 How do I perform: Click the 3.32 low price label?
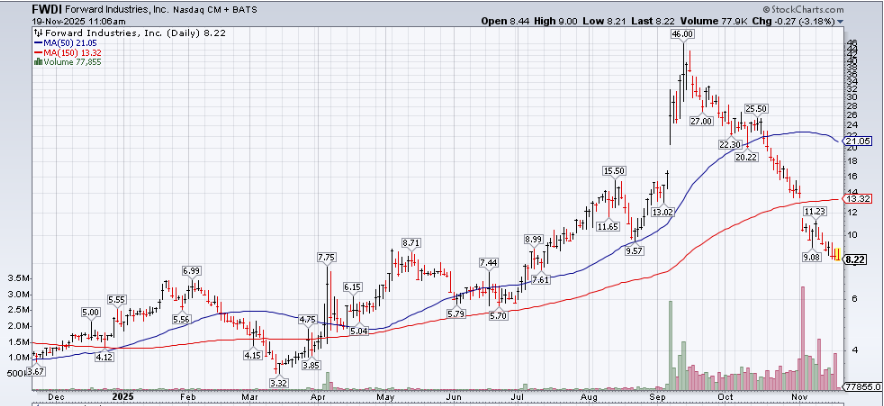(279, 382)
